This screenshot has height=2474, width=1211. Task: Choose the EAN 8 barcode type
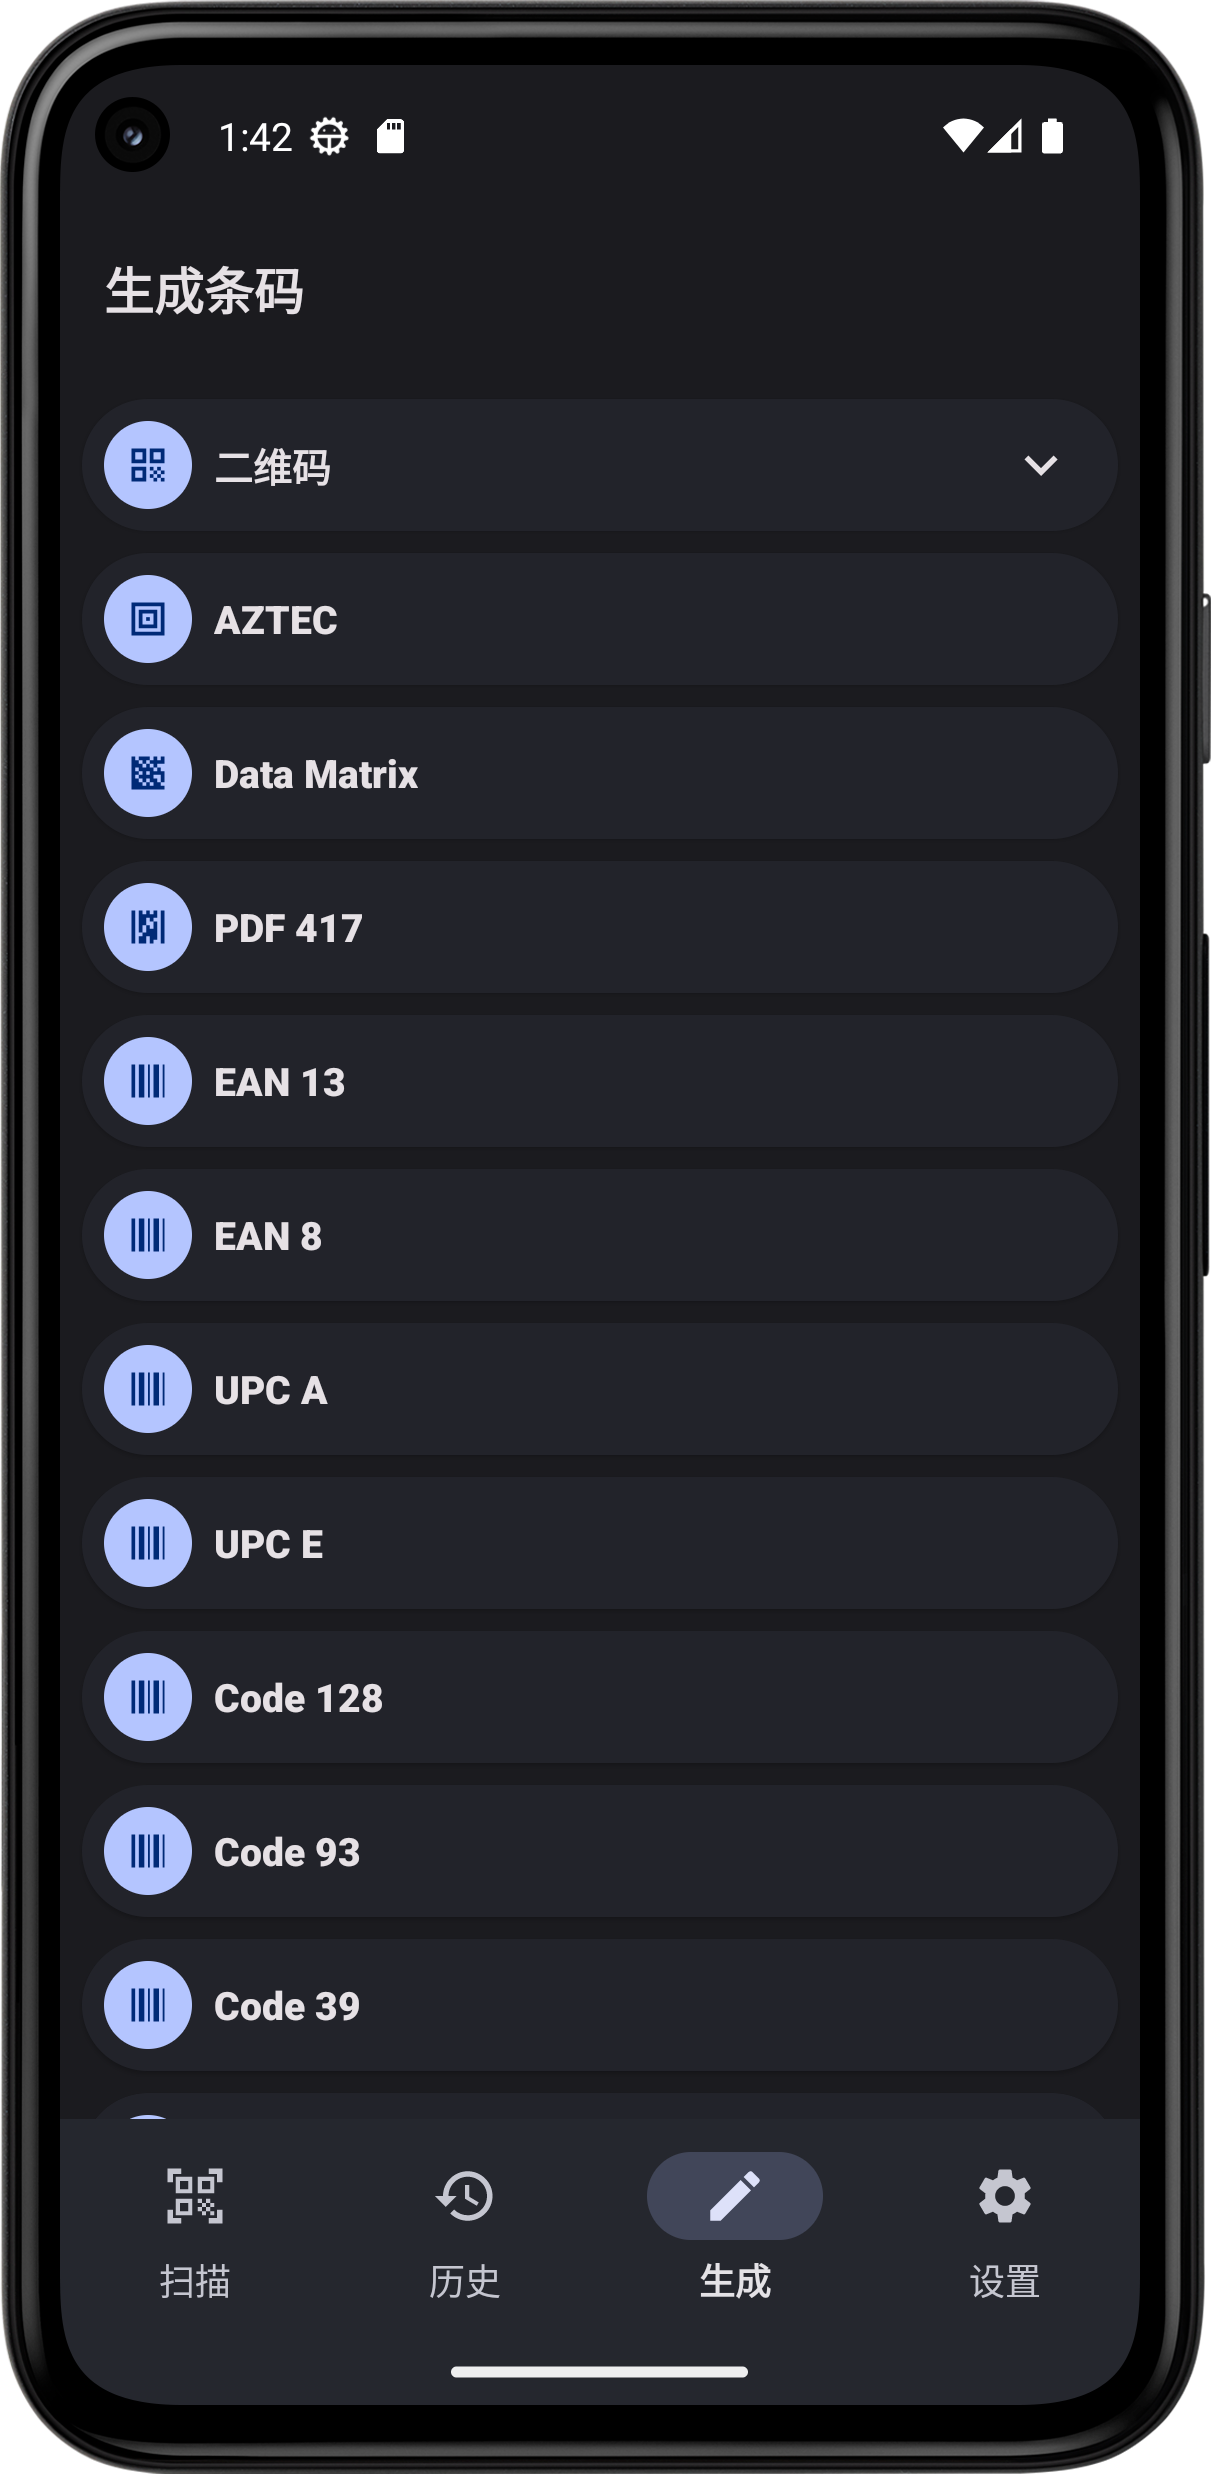point(600,1235)
